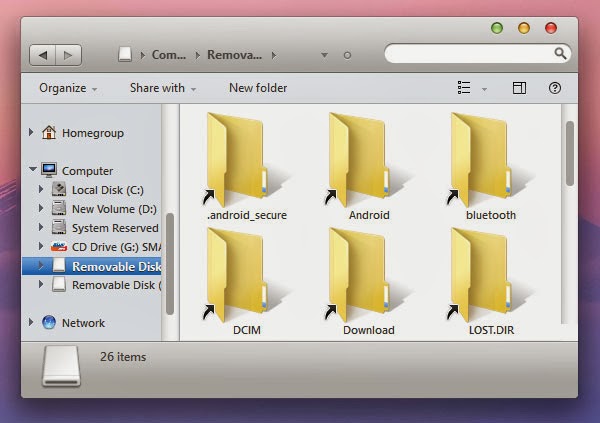Click the drive icon in address bar
The width and height of the screenshot is (600, 423).
click(x=125, y=54)
